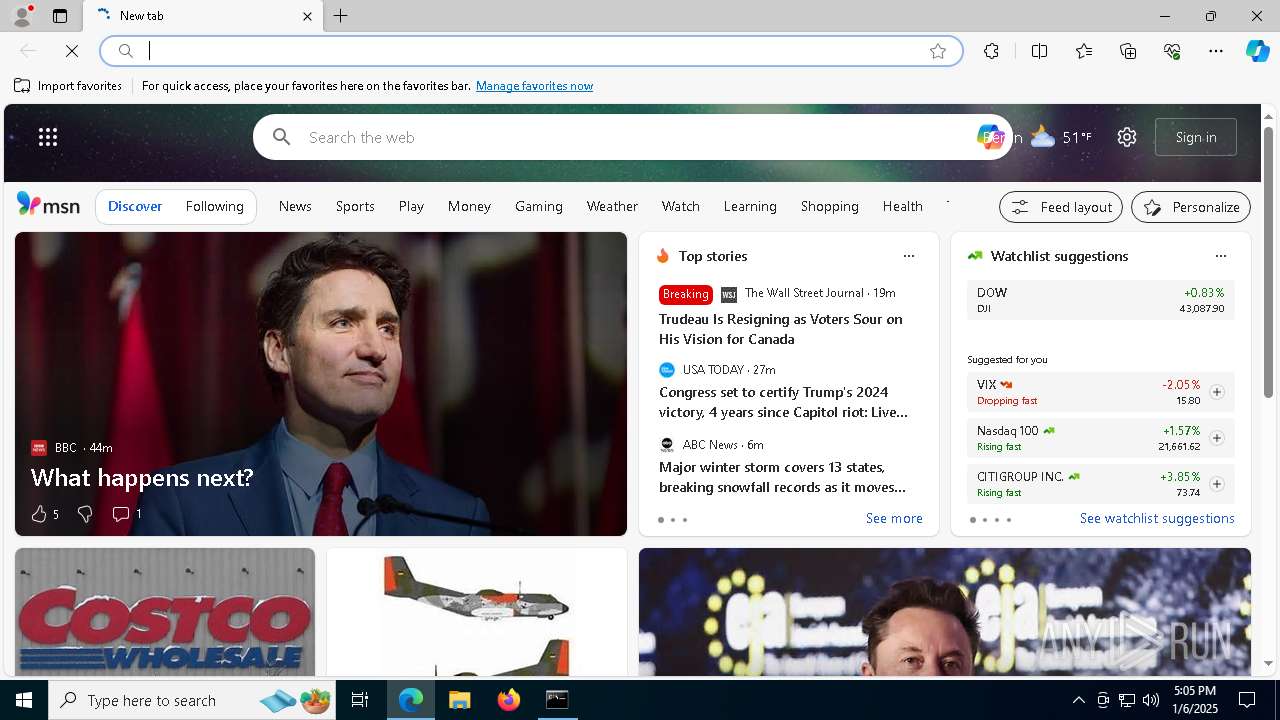Click the Feed layout button
The width and height of the screenshot is (1280, 720).
1061,207
